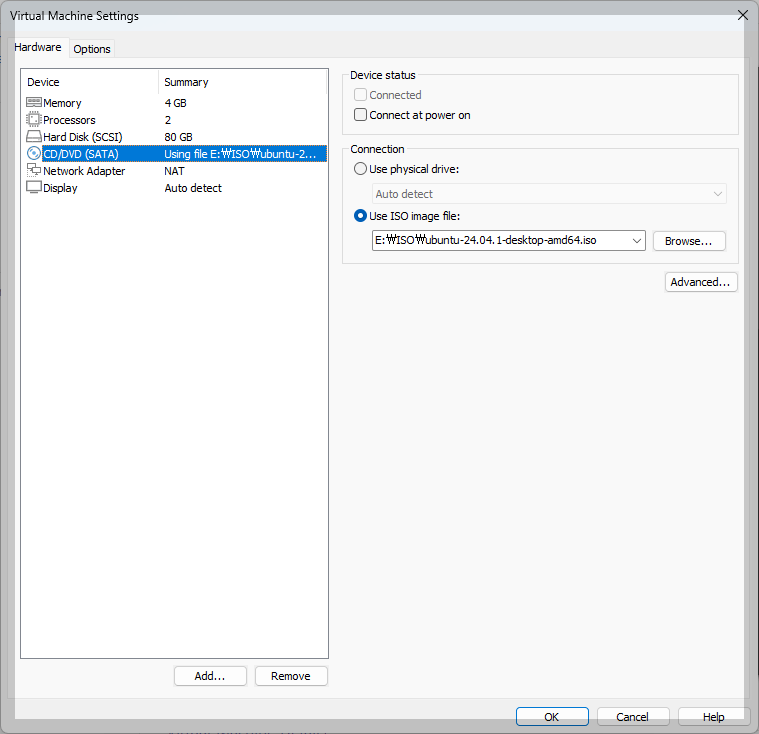This screenshot has width=759, height=734.
Task: Select the Network Adapter label
Action: 84,171
